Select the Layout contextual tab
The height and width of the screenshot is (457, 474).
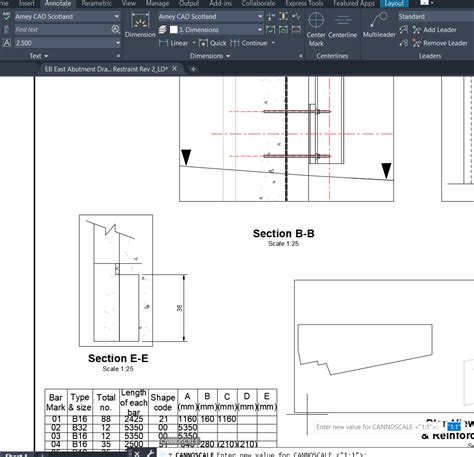pyautogui.click(x=394, y=3)
